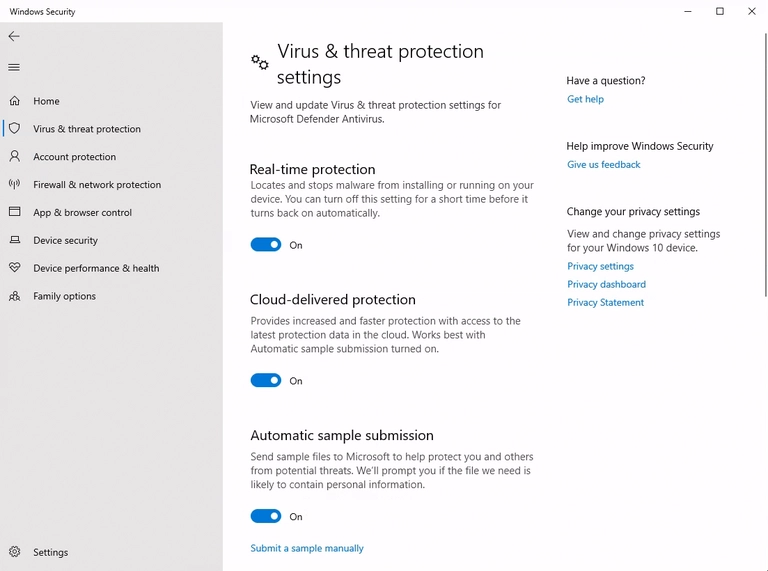Turn off Real-time protection toggle
768x571 pixels.
[x=266, y=245]
